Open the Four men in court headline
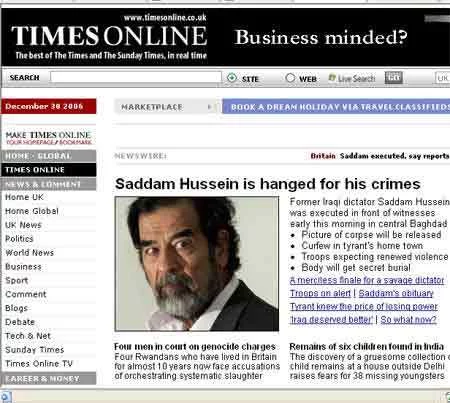Viewport: 450px width, 403px height. pos(195,346)
